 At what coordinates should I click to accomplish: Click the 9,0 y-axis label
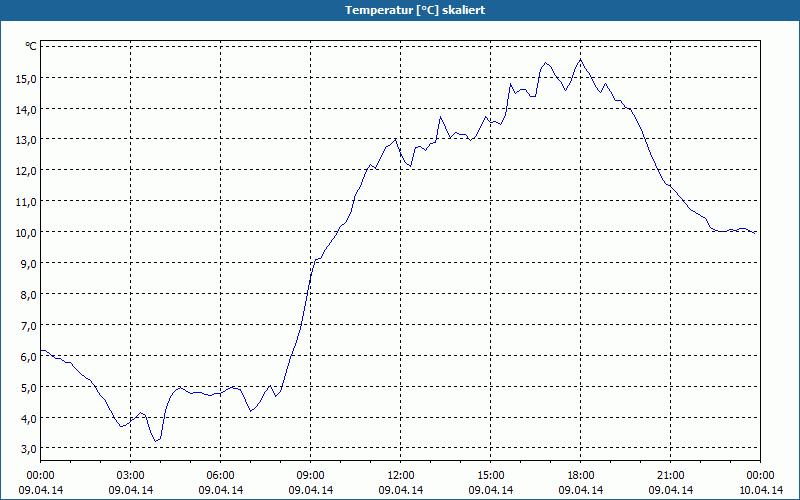click(x=30, y=263)
